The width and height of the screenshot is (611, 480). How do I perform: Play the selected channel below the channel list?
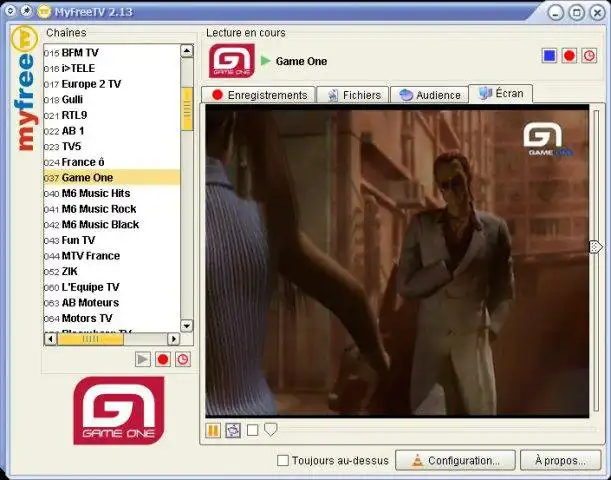tap(143, 359)
